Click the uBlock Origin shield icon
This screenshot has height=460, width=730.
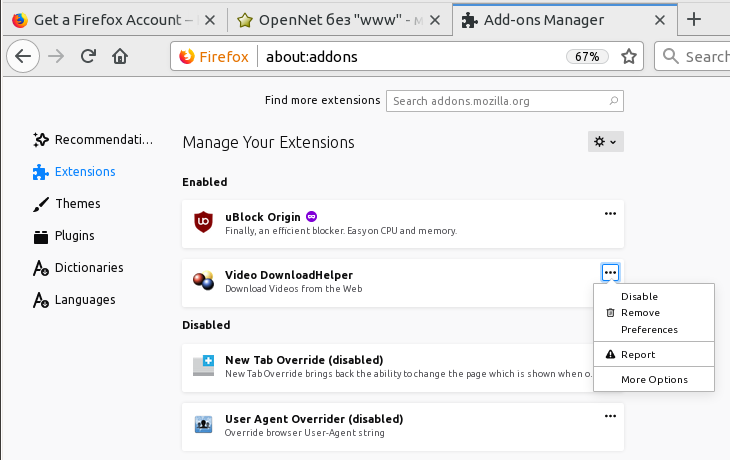coord(203,223)
